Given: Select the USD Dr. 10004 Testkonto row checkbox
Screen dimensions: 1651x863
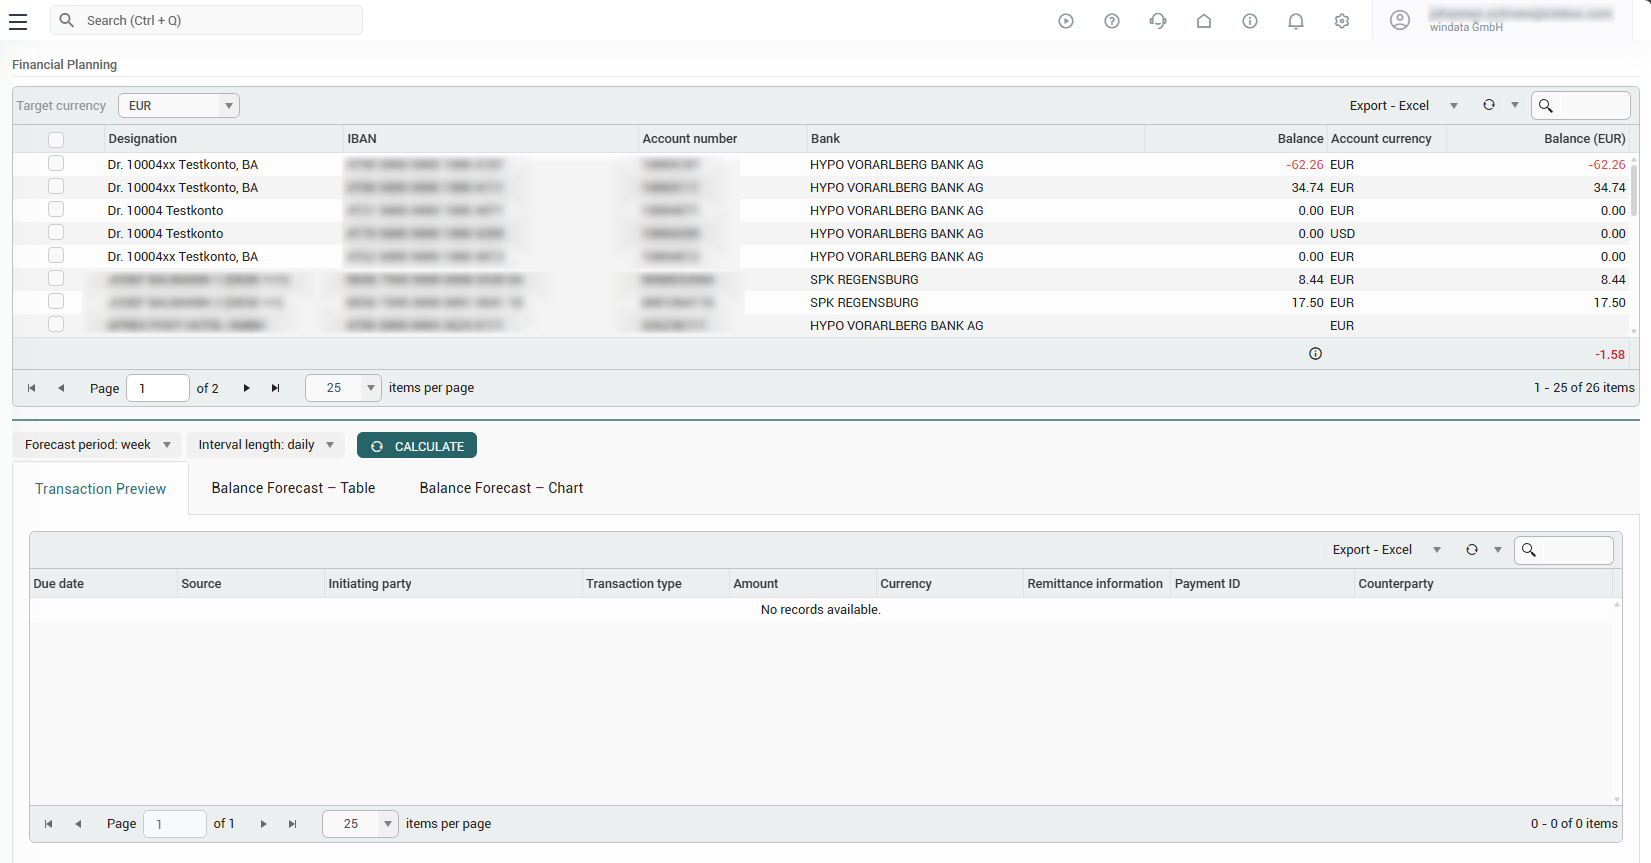Looking at the screenshot, I should pos(56,233).
